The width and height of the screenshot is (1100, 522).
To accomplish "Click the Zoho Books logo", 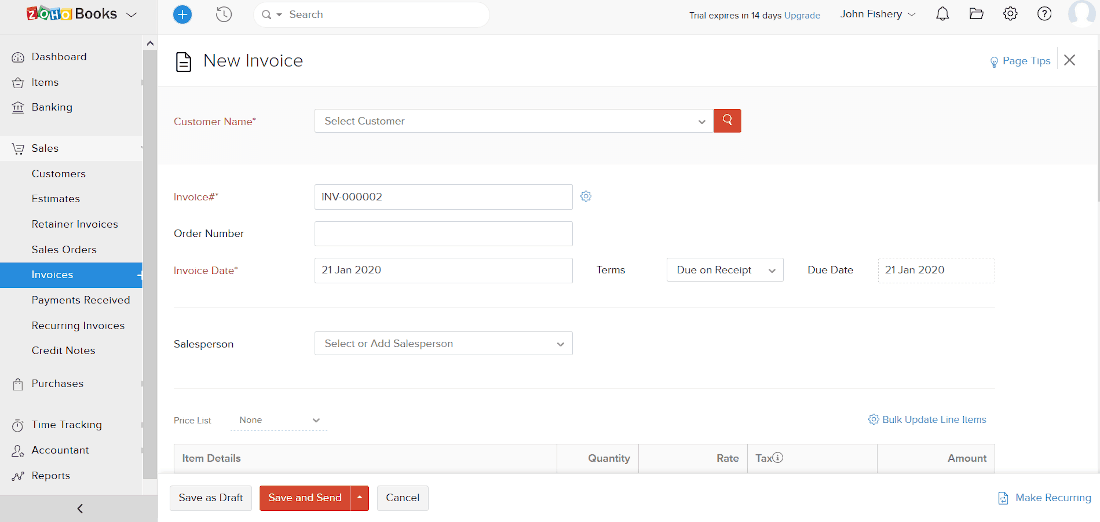I will click(72, 14).
